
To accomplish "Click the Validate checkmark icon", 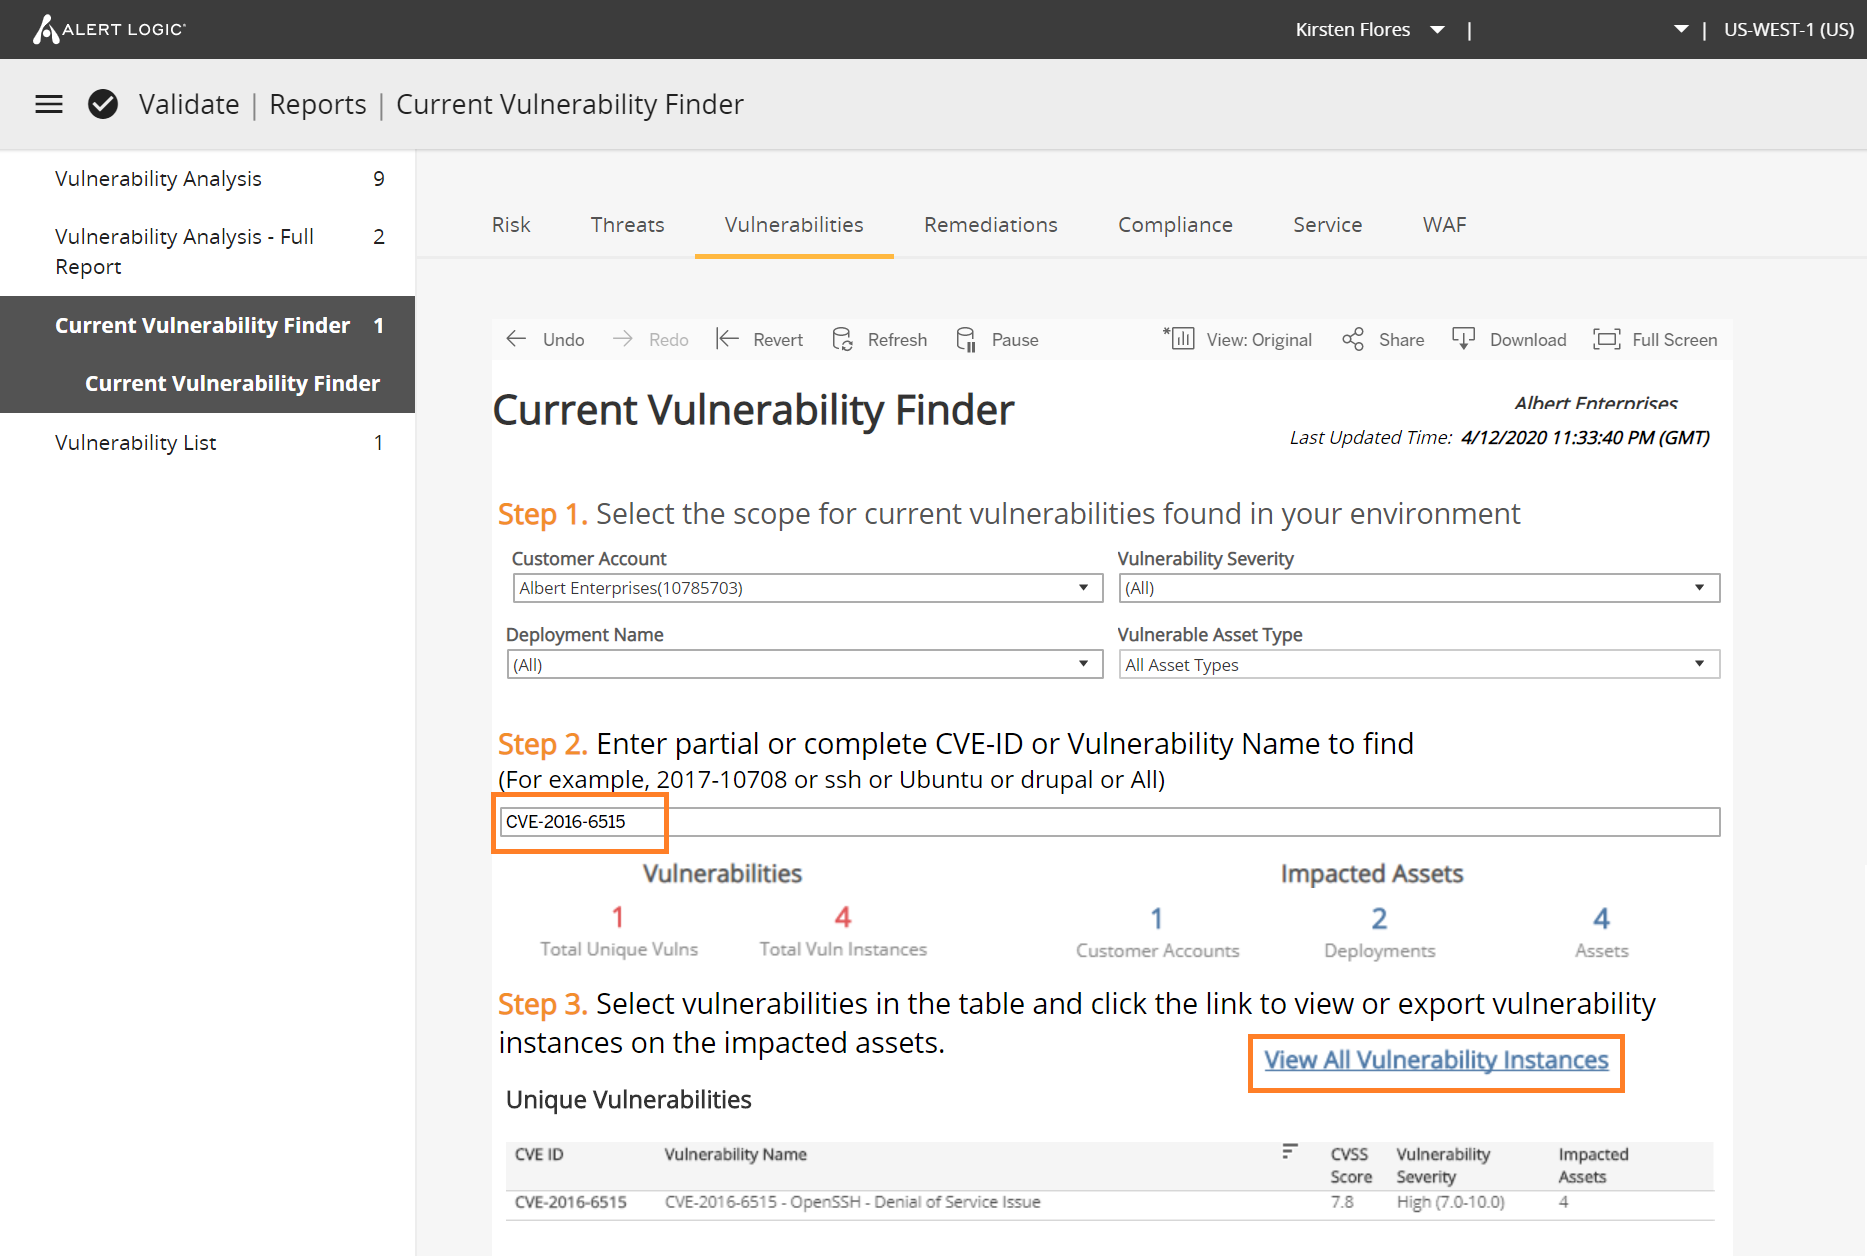I will (x=103, y=104).
